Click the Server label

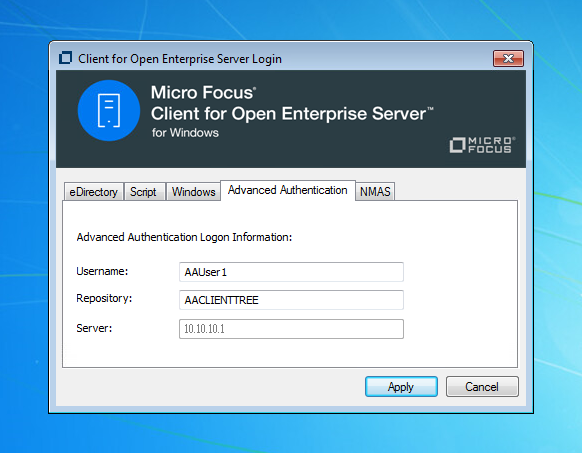point(94,328)
